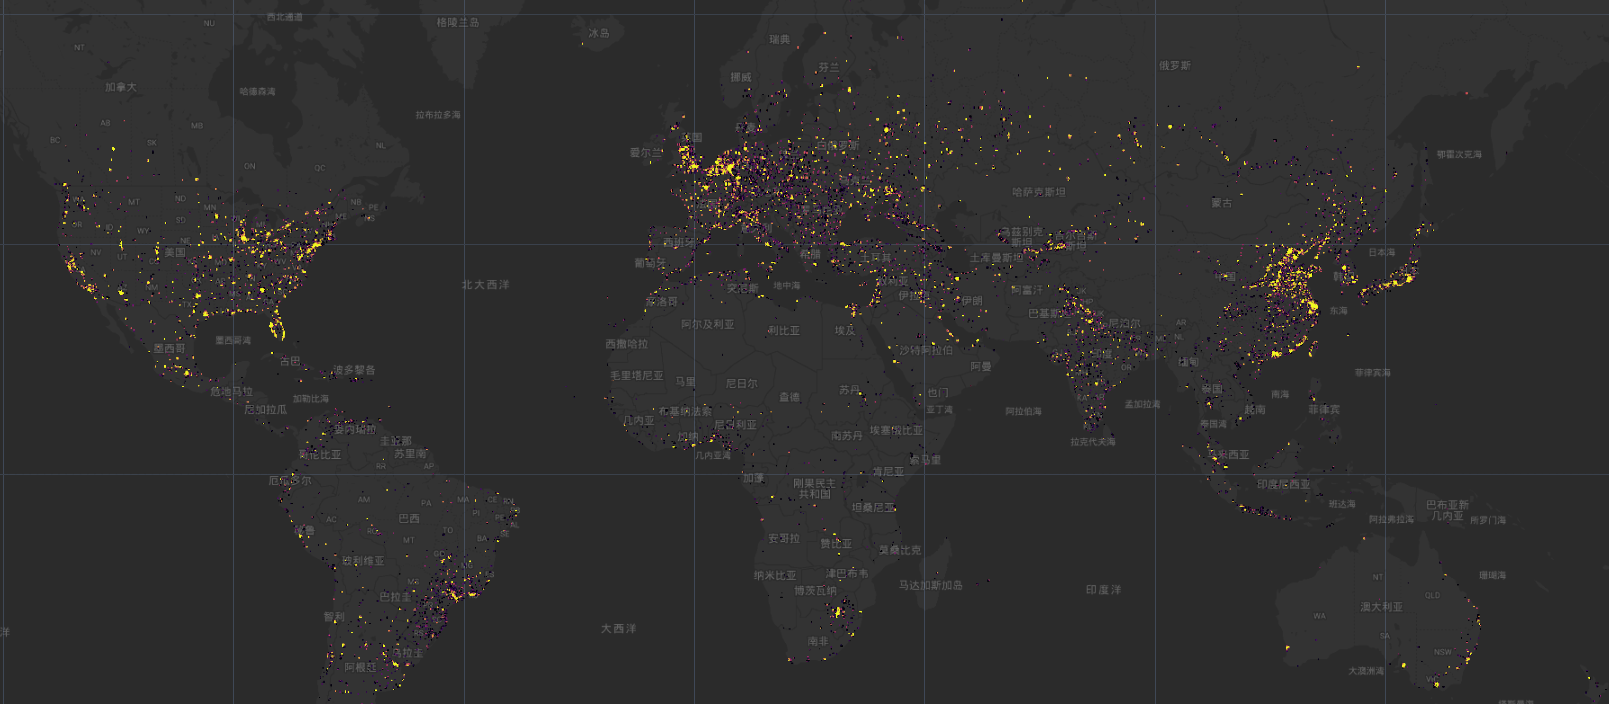The height and width of the screenshot is (704, 1609).
Task: Click the 伊朗 label
Action: tap(972, 300)
